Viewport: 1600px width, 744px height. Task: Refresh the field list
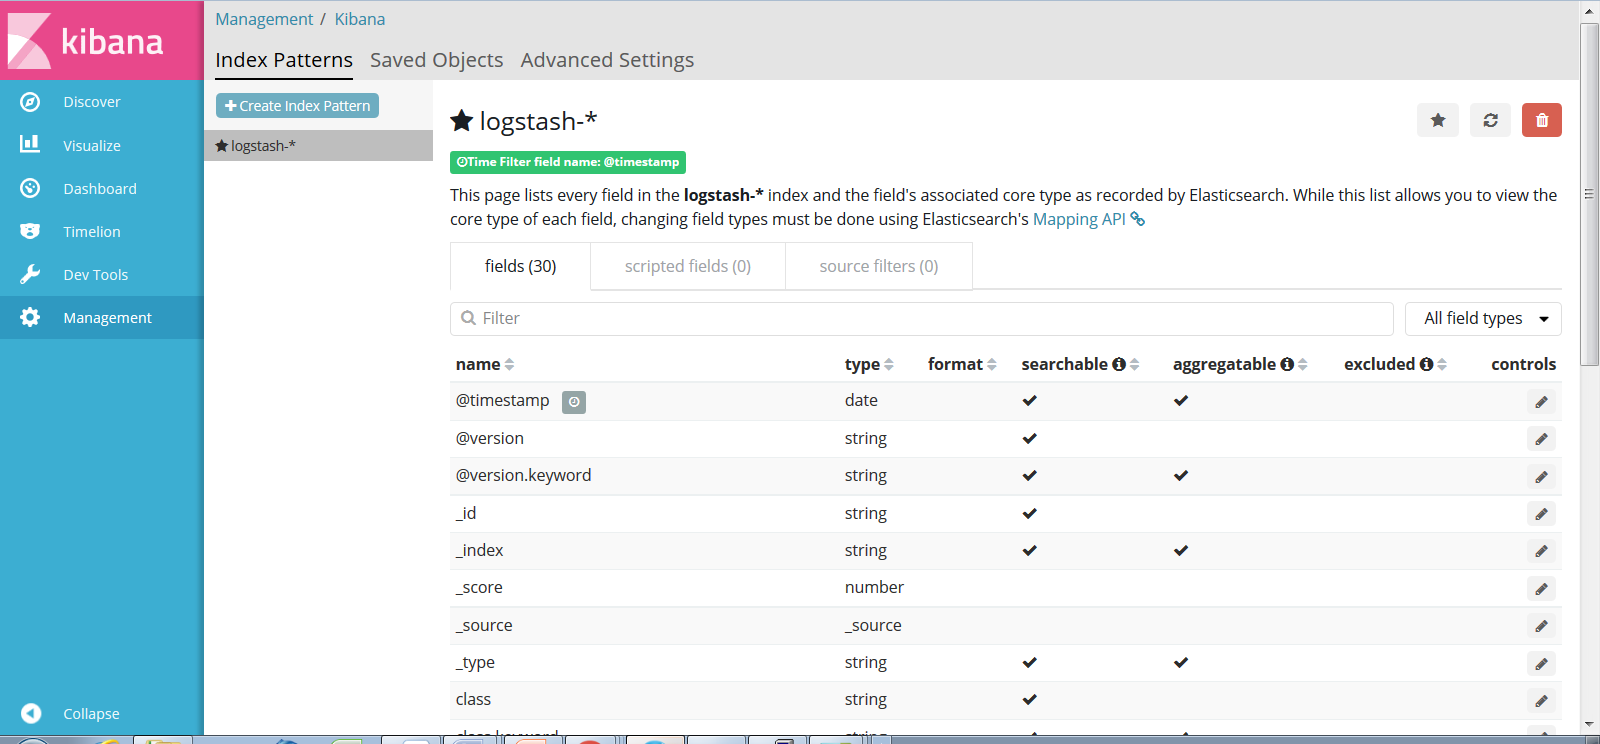pos(1490,120)
